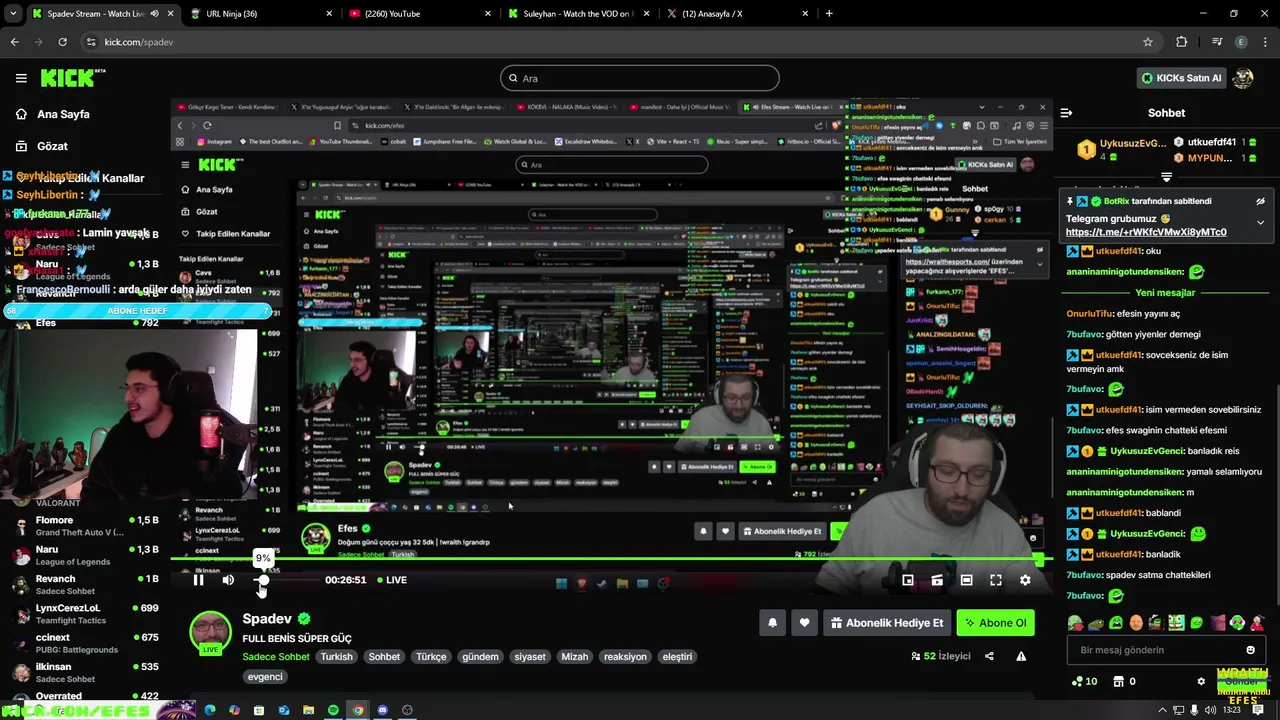Follow Spadev with the heart button
This screenshot has height=720, width=1280.
click(805, 623)
